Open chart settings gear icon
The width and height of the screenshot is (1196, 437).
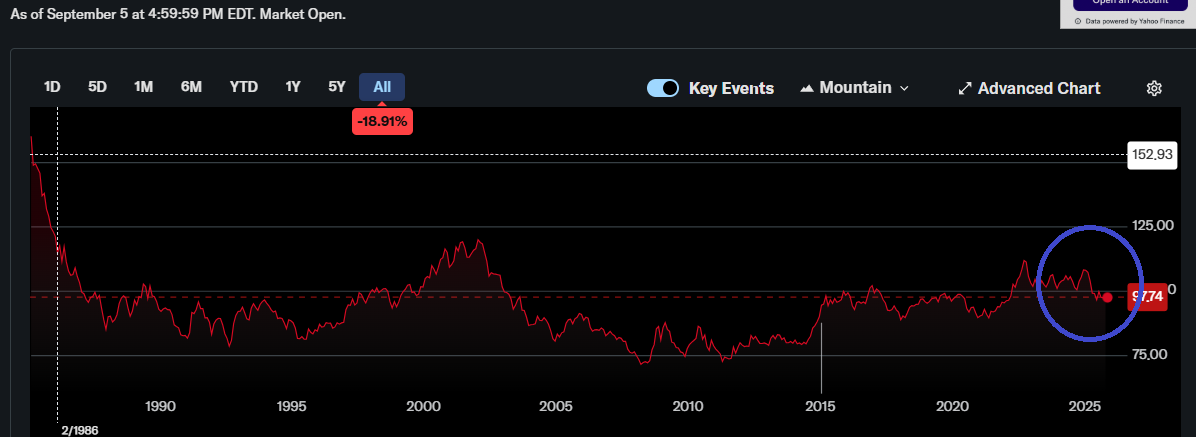point(1154,88)
